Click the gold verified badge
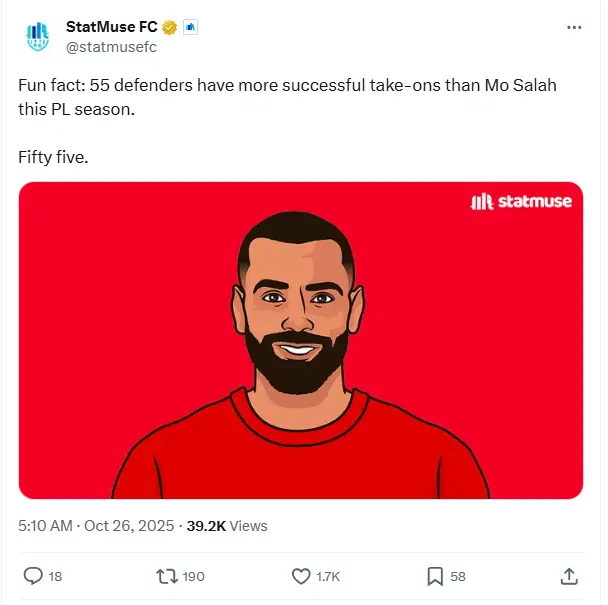Image resolution: width=608 pixels, height=605 pixels. click(169, 28)
